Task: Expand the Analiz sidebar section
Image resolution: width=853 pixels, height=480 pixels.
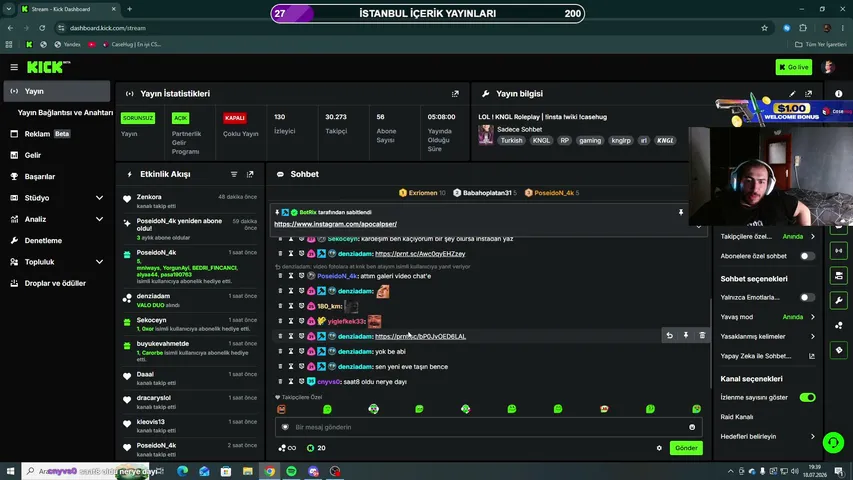Action: 99,219
